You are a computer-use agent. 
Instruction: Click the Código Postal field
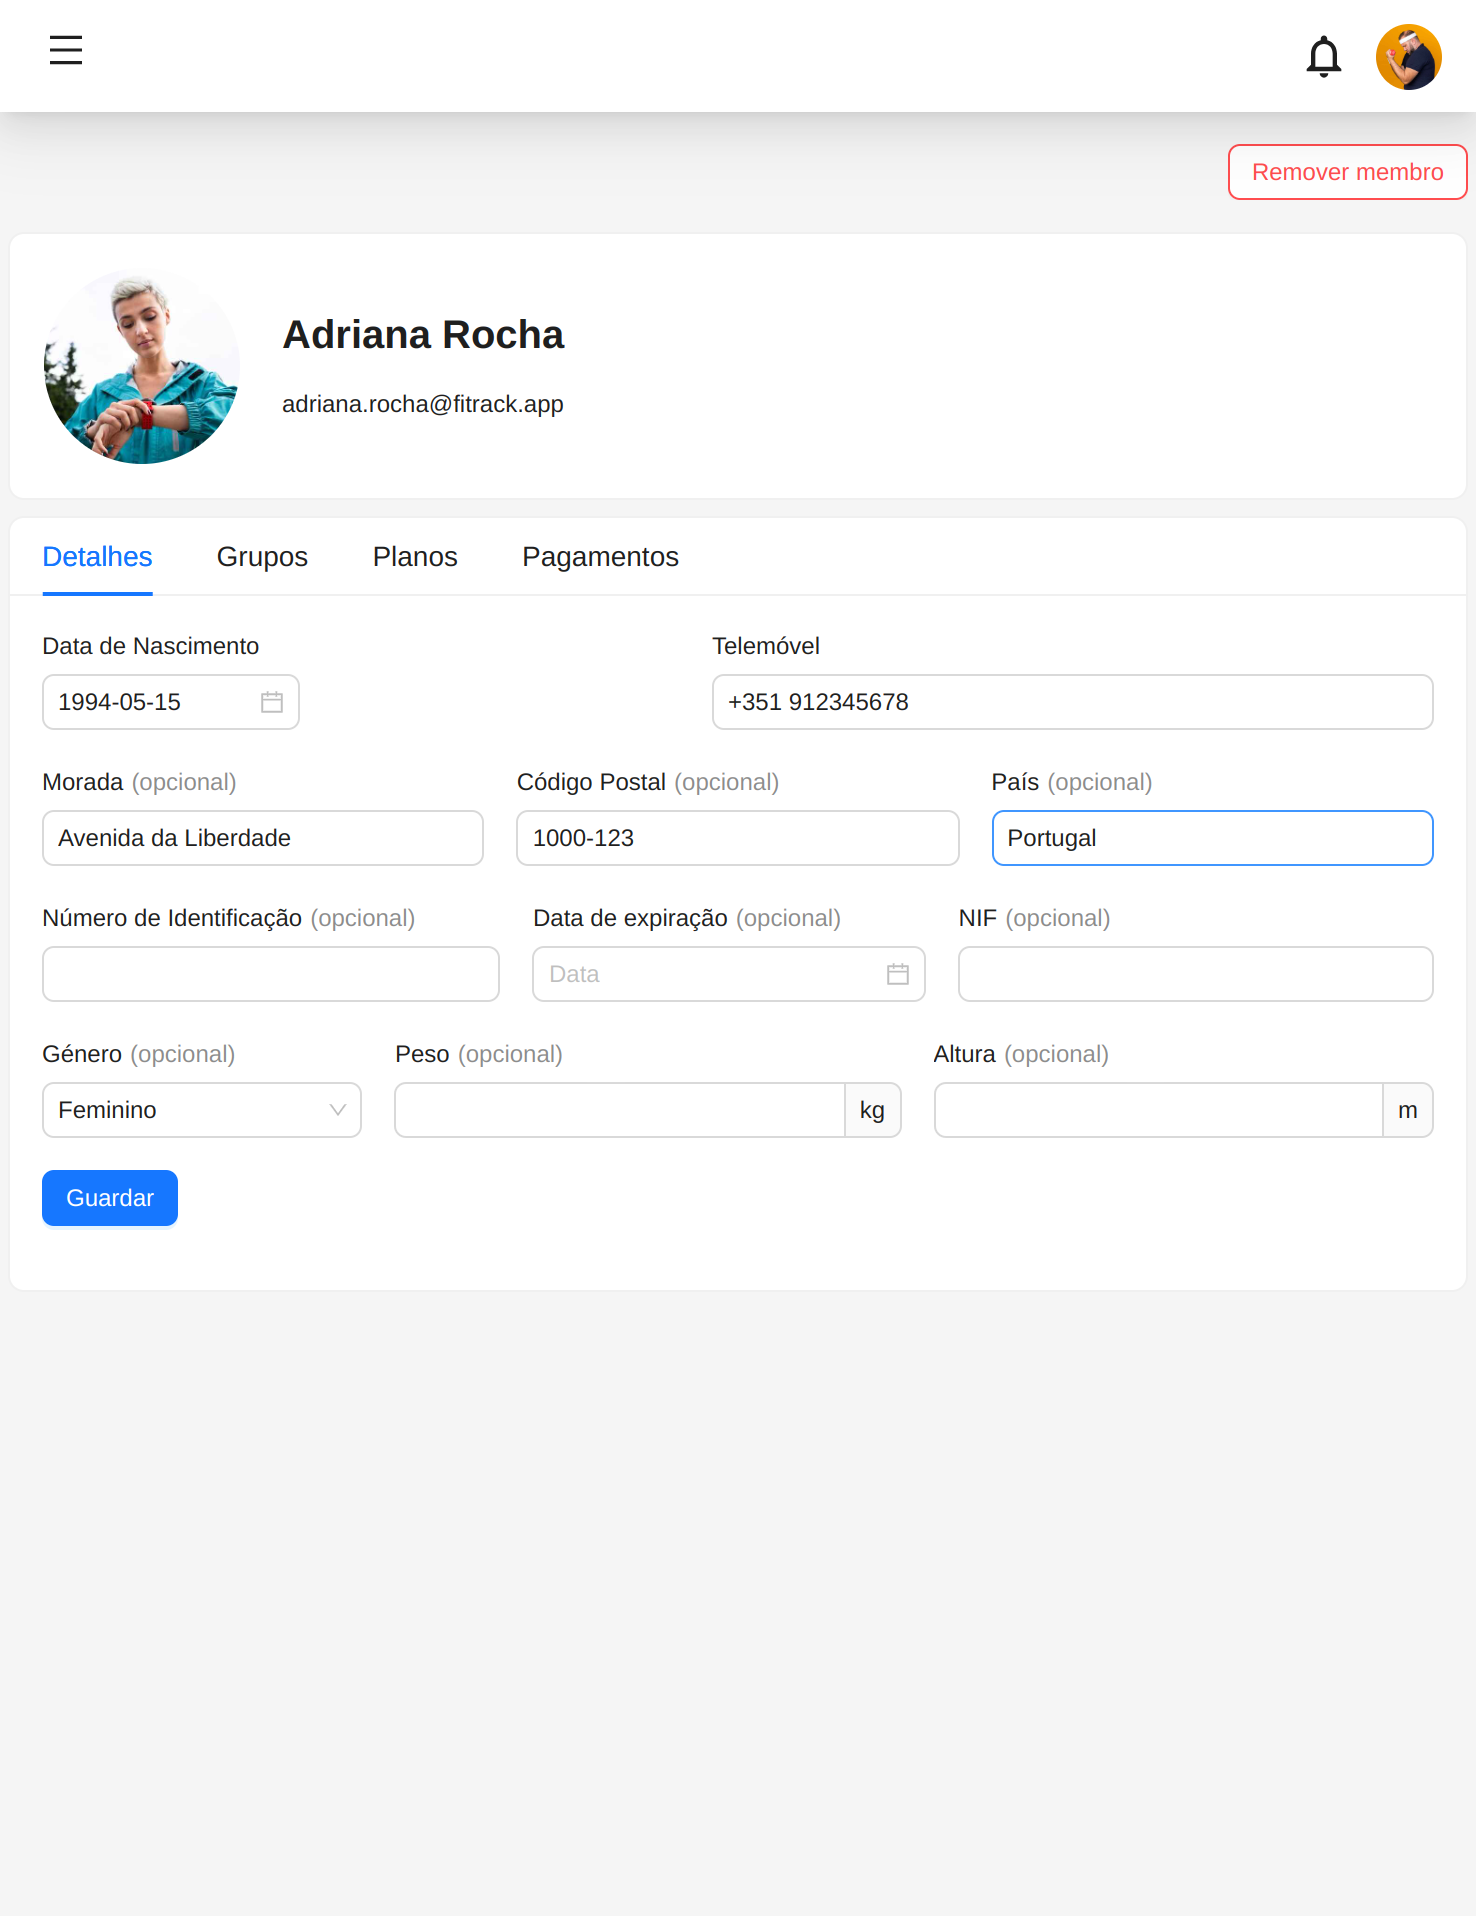(737, 838)
